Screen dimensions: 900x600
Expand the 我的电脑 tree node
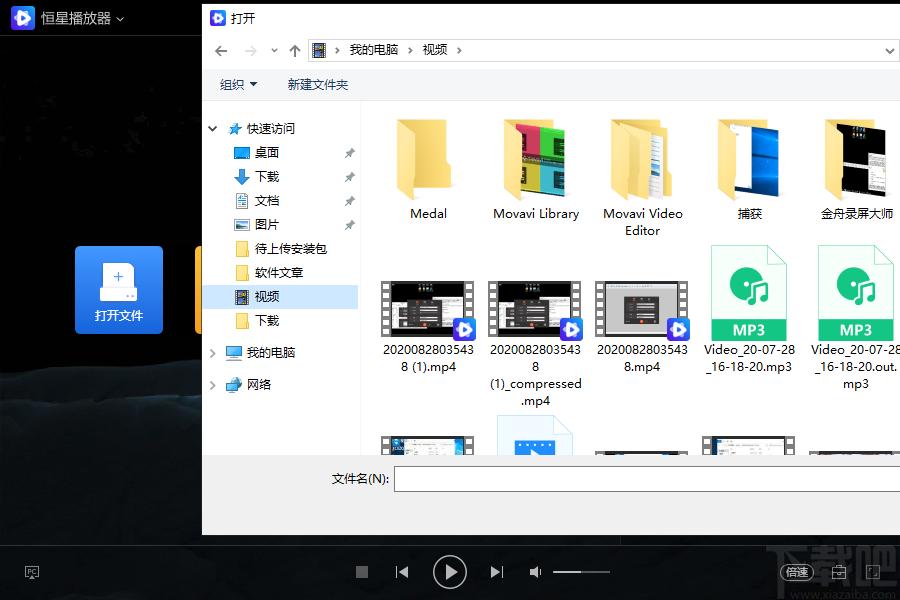[213, 353]
